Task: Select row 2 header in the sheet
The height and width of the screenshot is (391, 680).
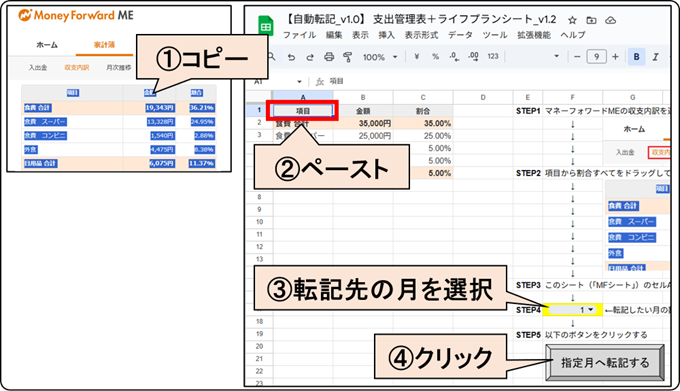Action: pos(259,123)
